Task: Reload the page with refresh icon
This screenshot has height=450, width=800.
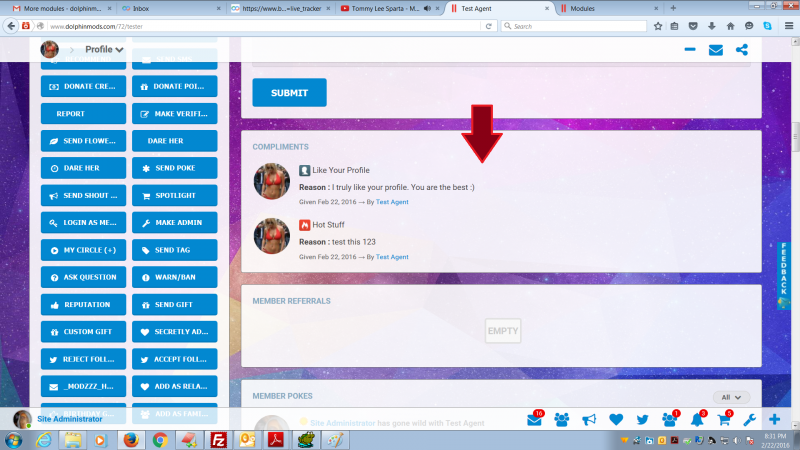Action: [488, 26]
